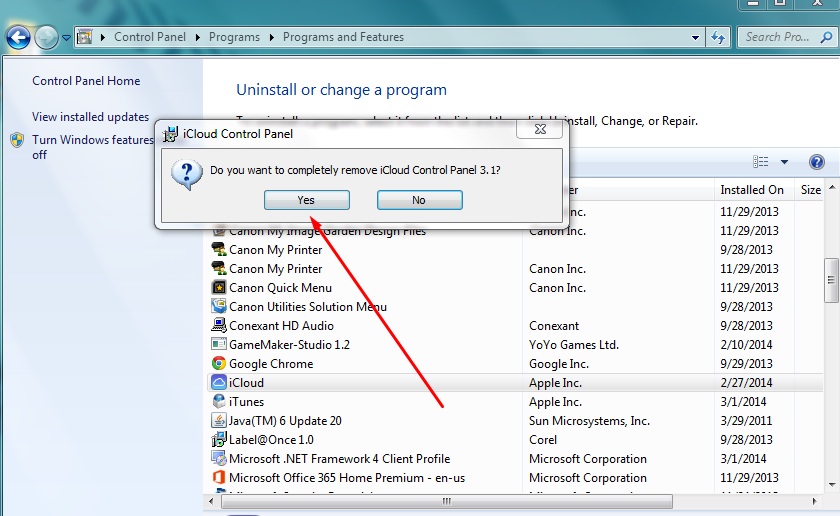Viewport: 840px width, 516px height.
Task: Select Canon Utilities Solution Menu icon
Action: pos(219,306)
